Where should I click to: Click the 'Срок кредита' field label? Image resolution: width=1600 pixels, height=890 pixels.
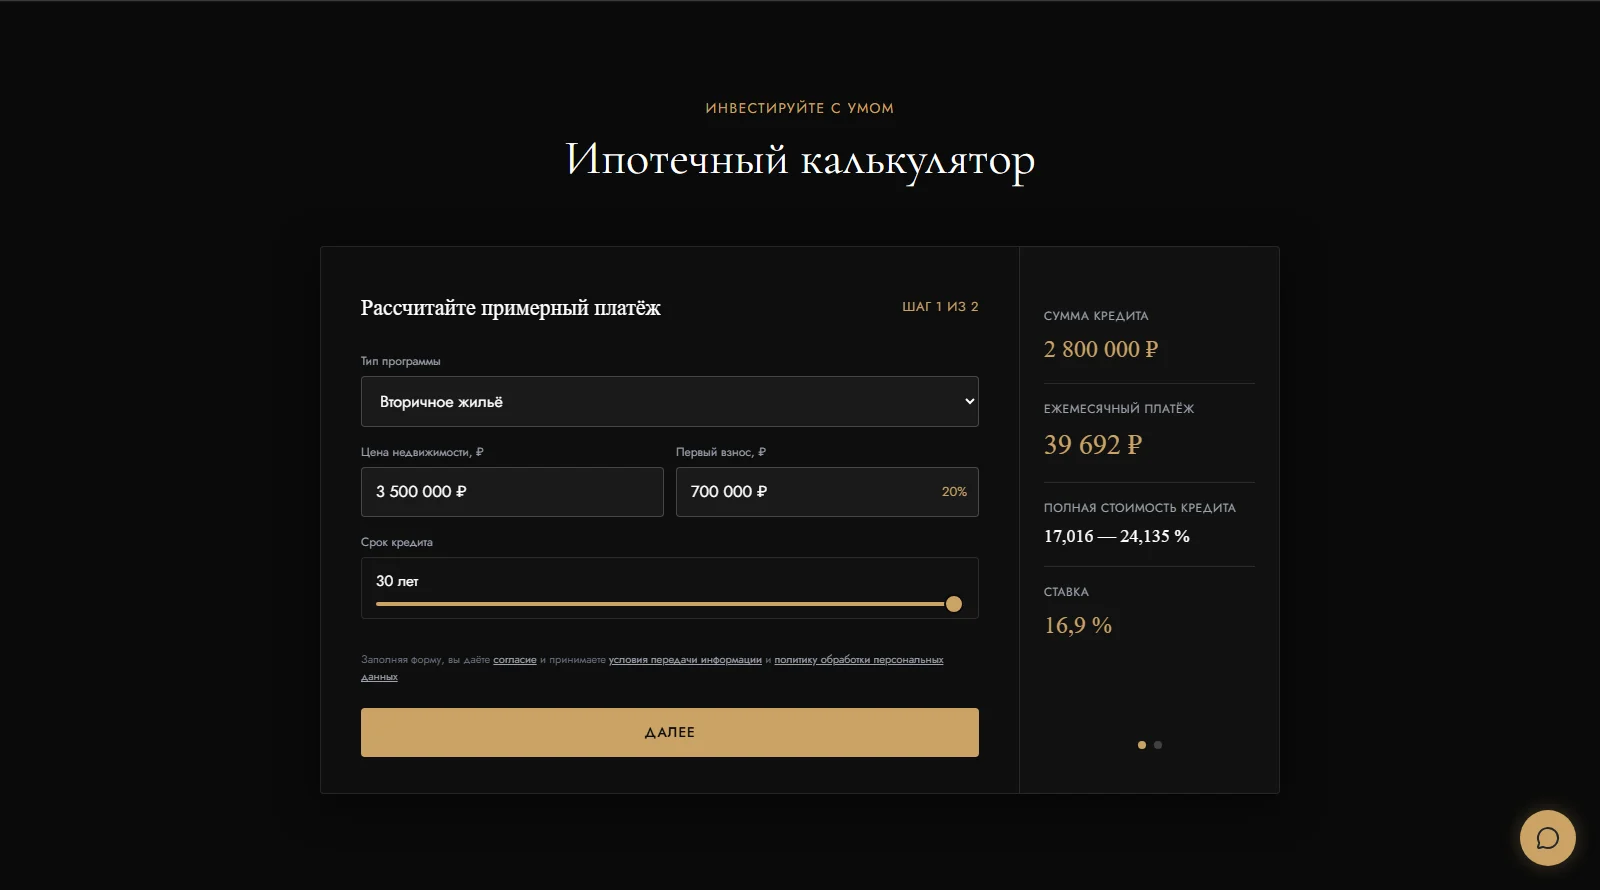397,542
